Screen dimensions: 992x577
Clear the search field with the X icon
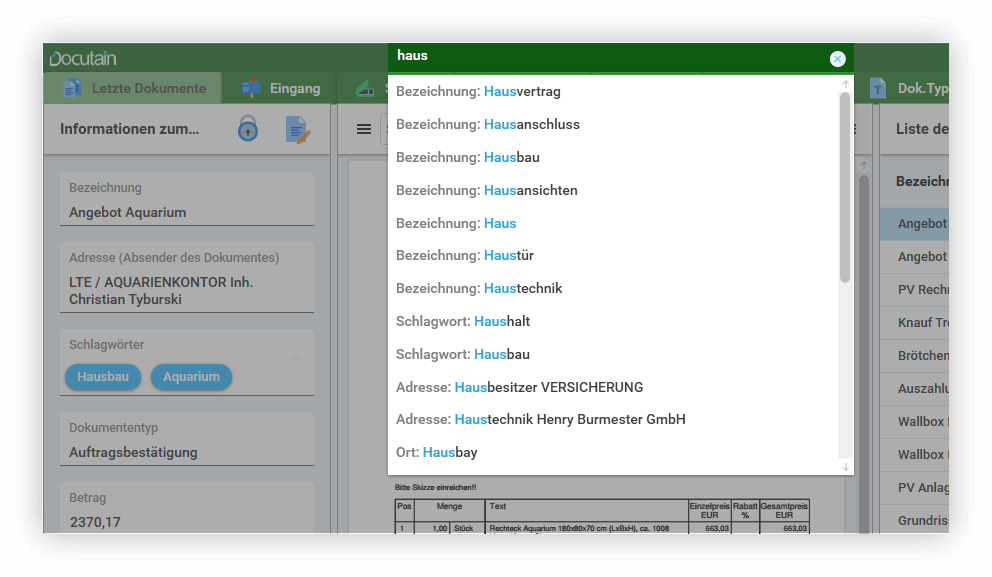pyautogui.click(x=837, y=59)
